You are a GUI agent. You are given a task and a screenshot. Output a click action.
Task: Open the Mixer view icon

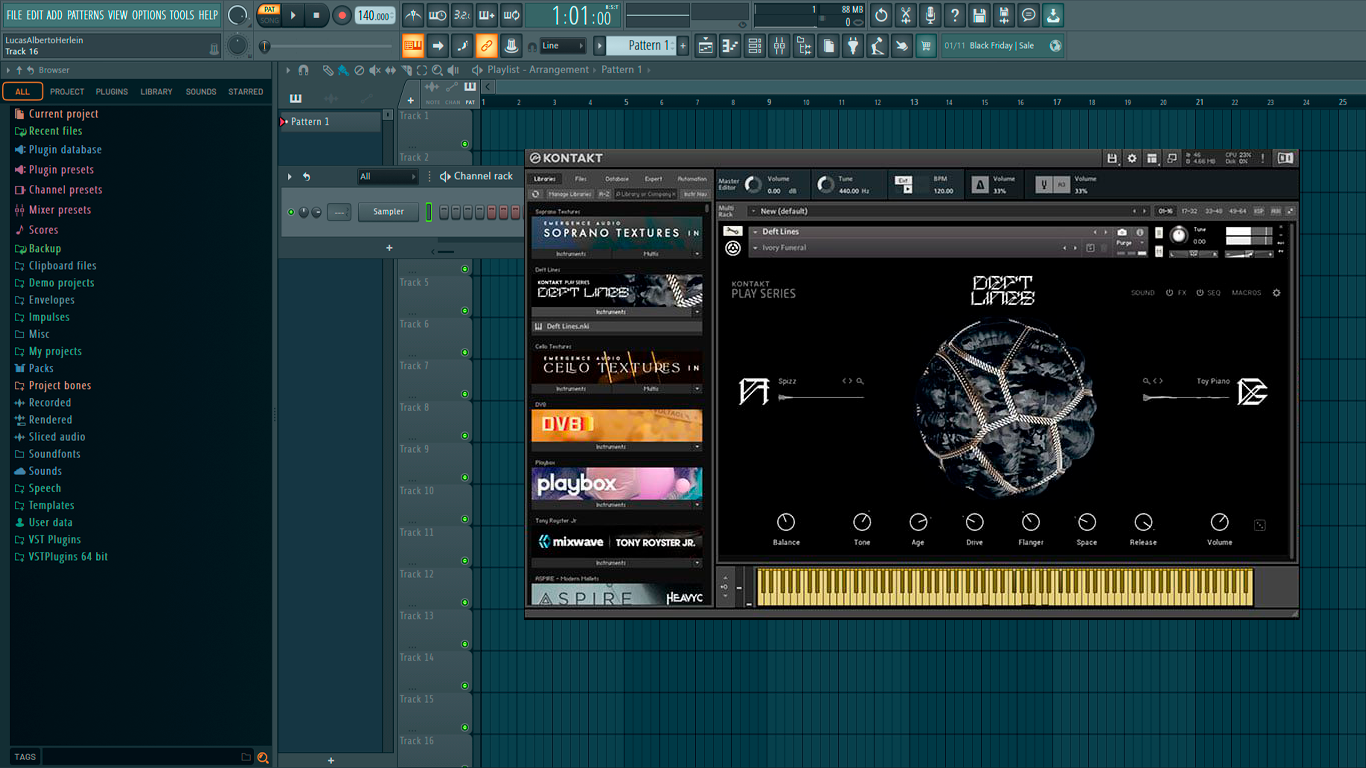[x=779, y=46]
